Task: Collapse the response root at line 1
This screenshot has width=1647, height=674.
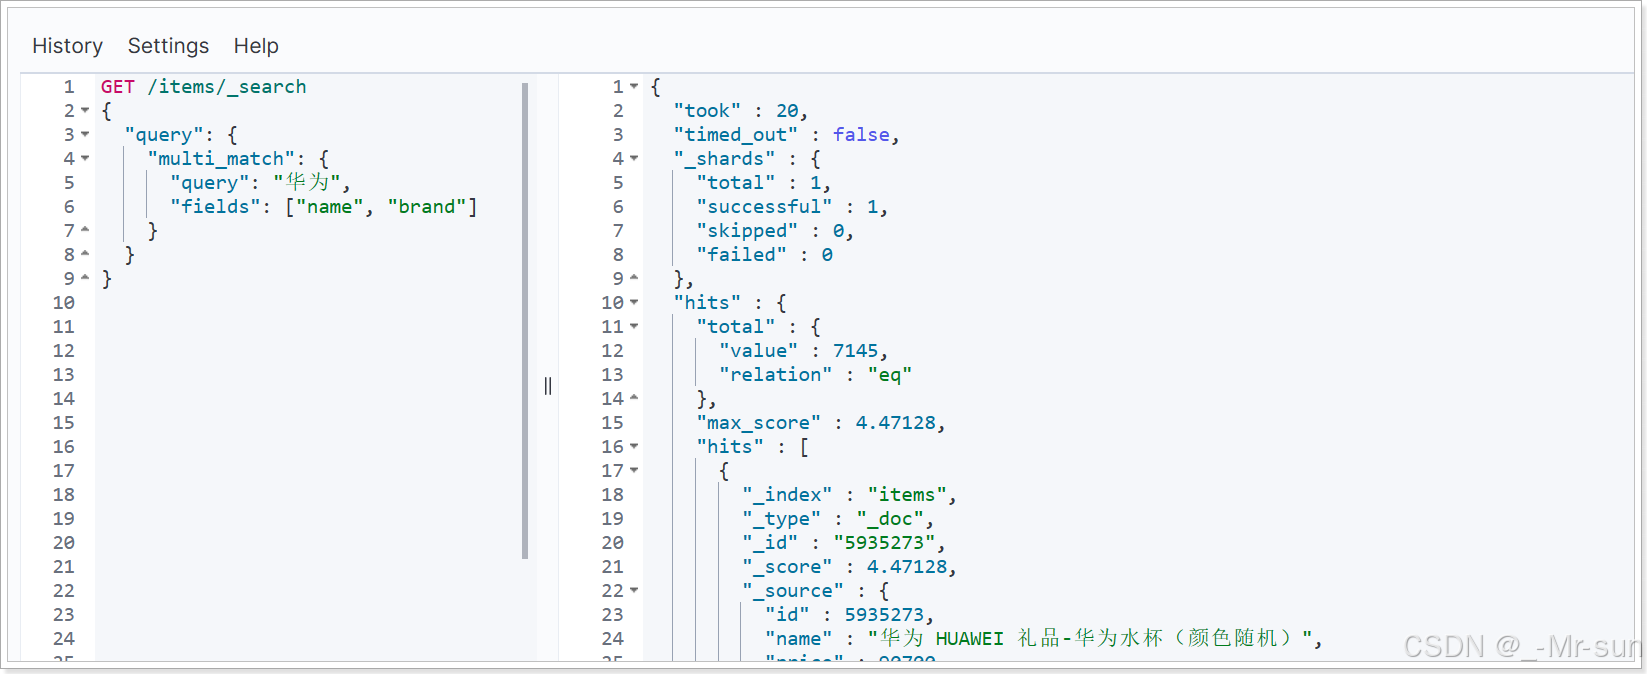Action: coord(634,87)
